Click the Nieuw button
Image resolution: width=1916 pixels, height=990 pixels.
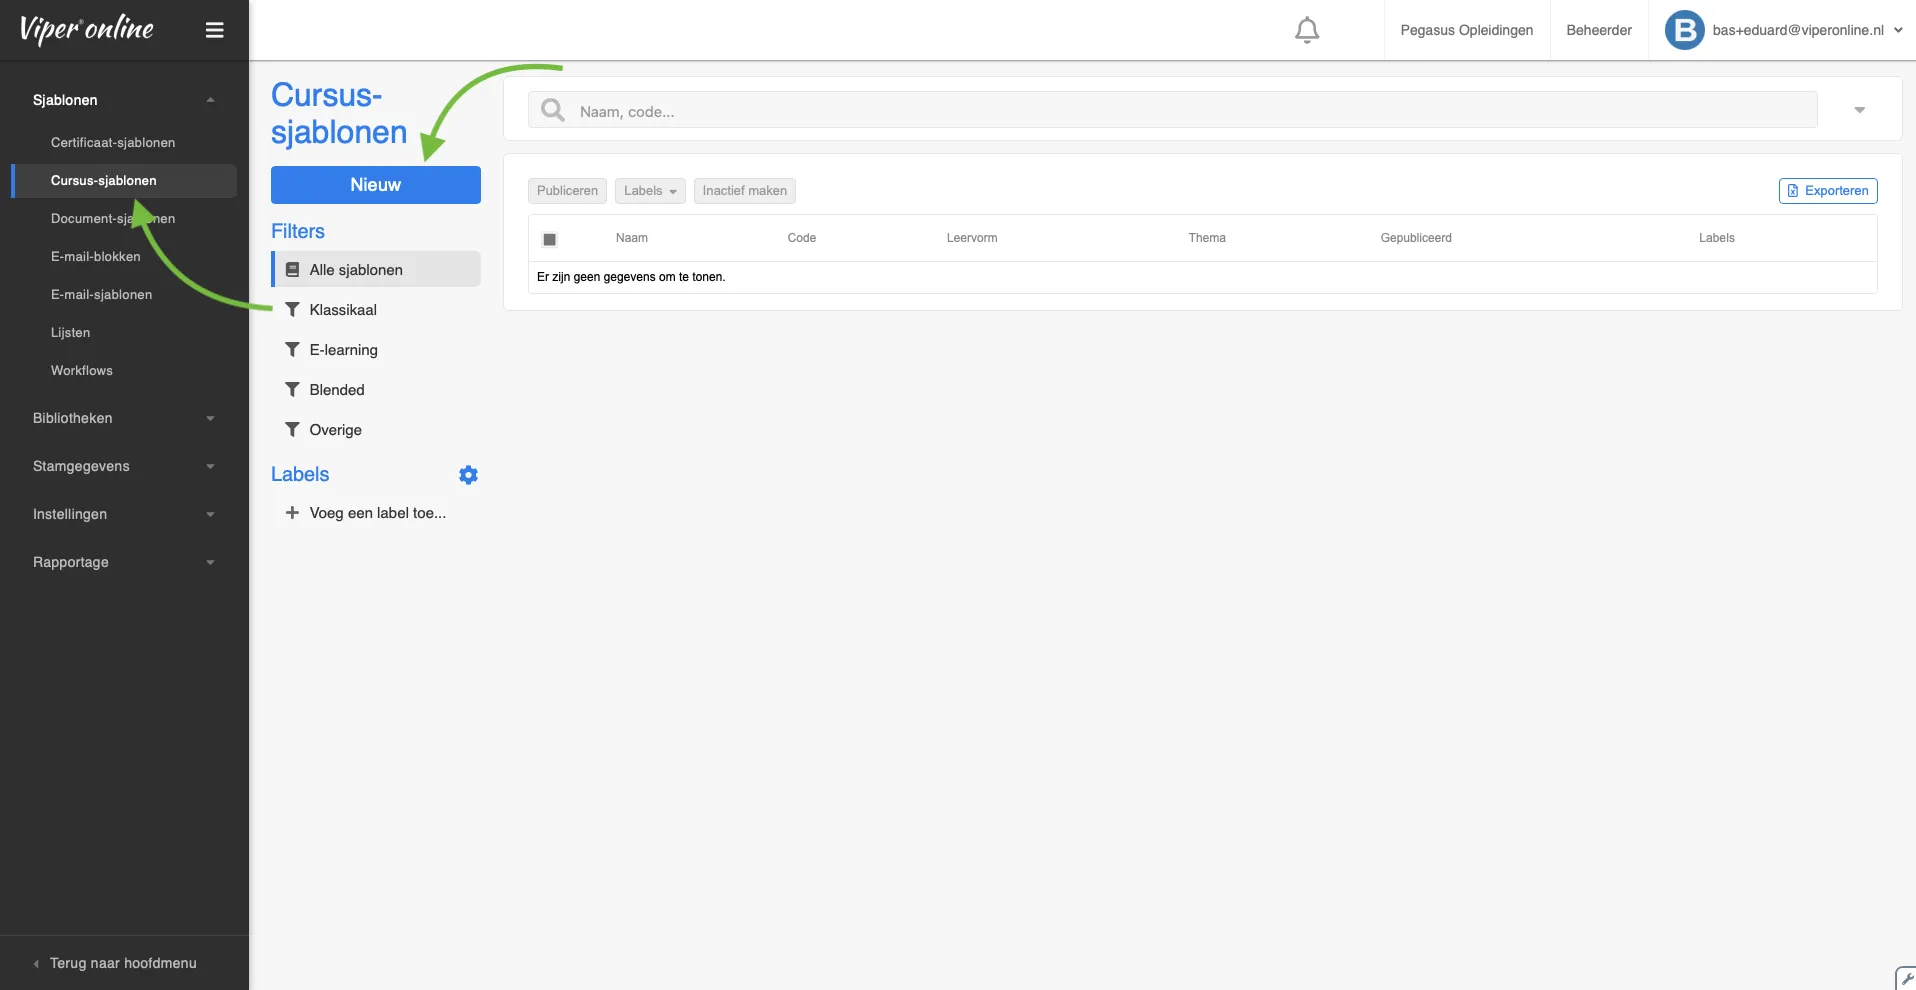[x=375, y=185]
